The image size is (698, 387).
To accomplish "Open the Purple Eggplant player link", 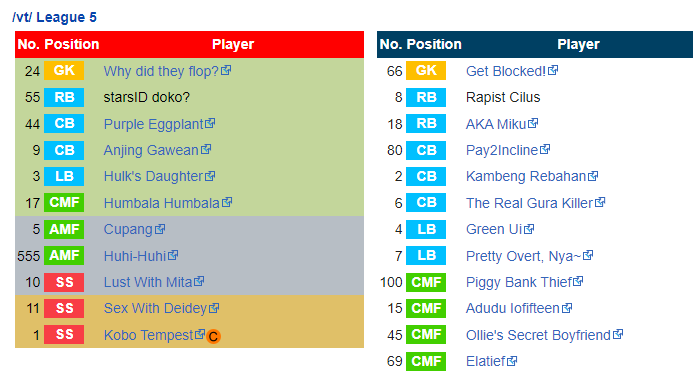I will click(x=154, y=124).
